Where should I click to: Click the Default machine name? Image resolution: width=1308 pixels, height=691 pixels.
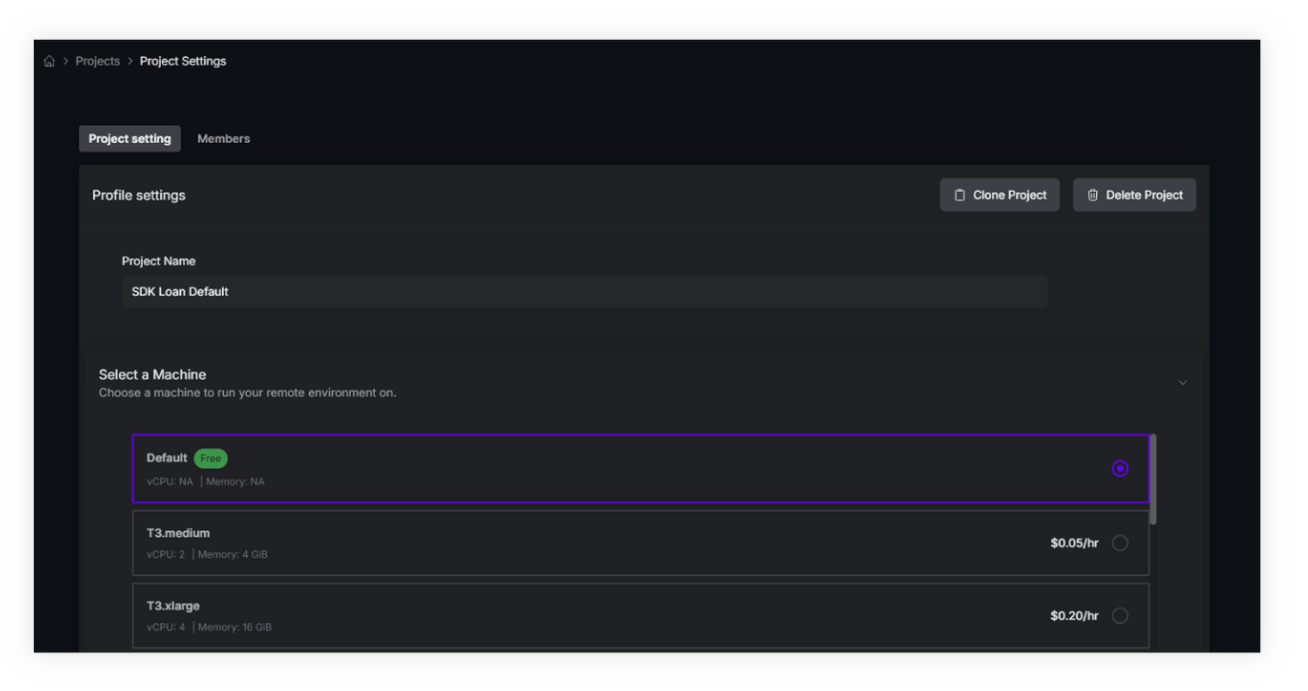pos(167,458)
